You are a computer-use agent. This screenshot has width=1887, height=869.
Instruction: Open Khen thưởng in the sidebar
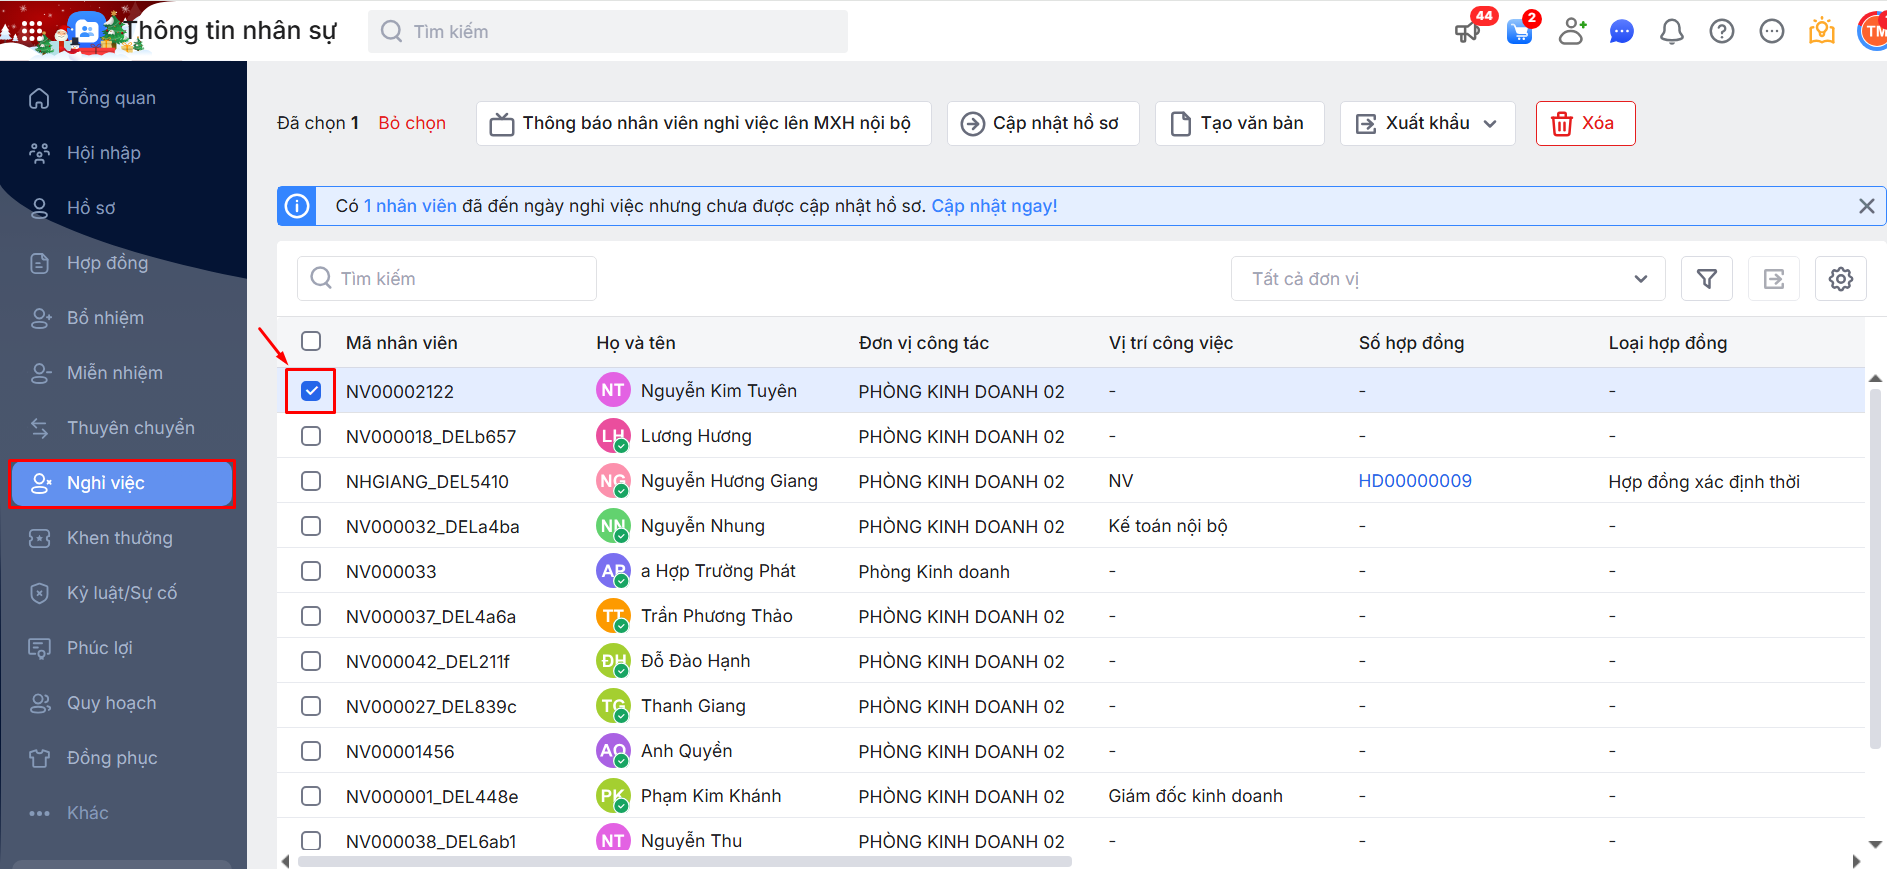click(119, 538)
